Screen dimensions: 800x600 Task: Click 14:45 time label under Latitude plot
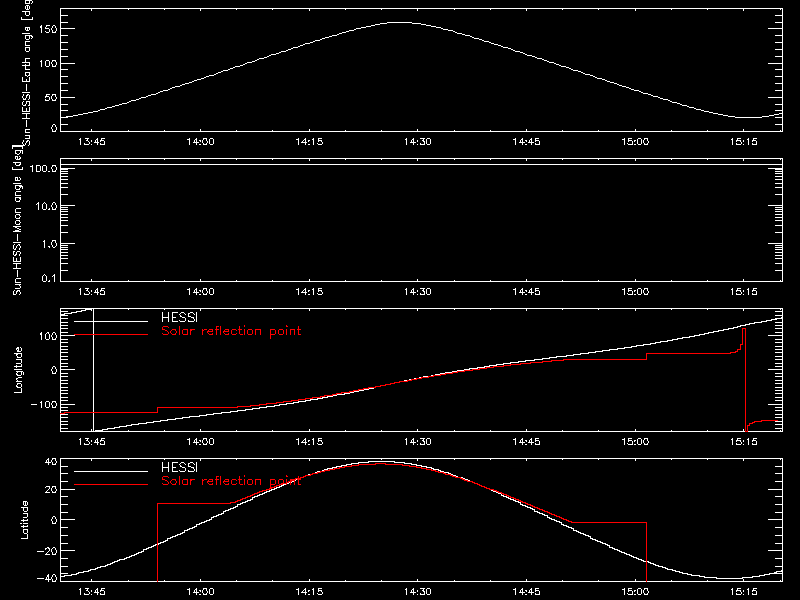(526, 592)
